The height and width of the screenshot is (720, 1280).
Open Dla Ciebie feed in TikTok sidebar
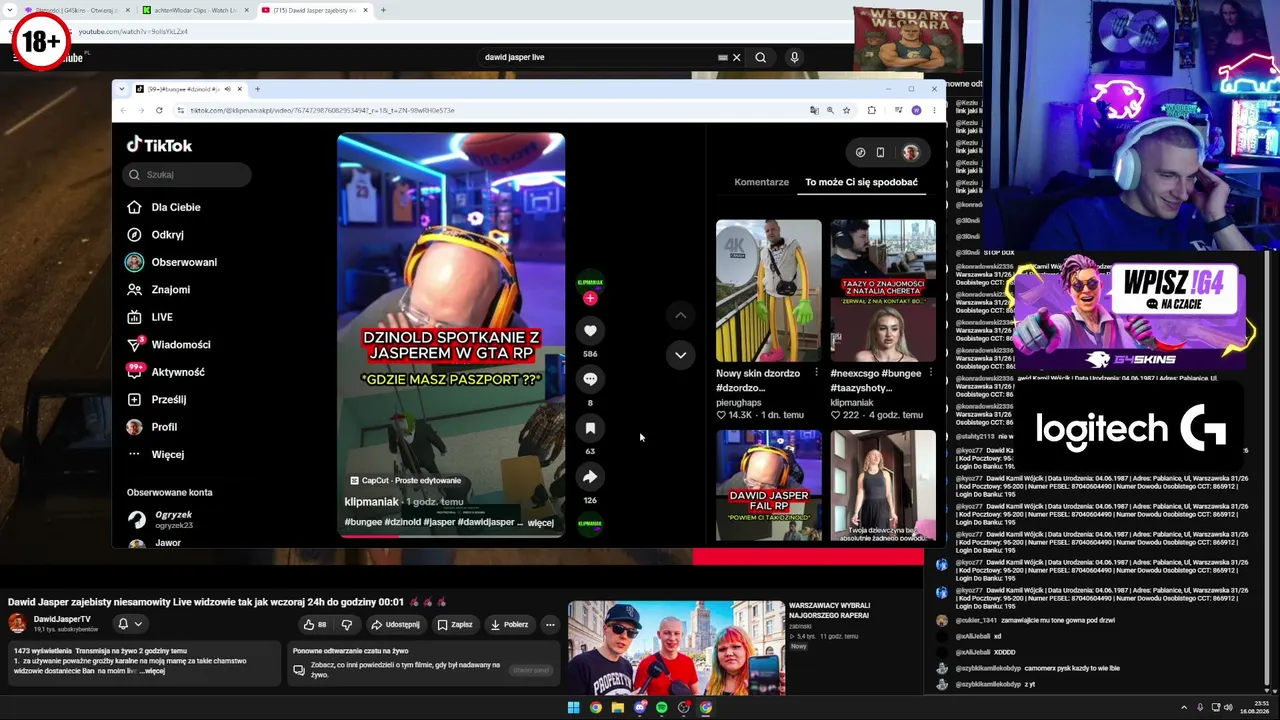(x=176, y=207)
